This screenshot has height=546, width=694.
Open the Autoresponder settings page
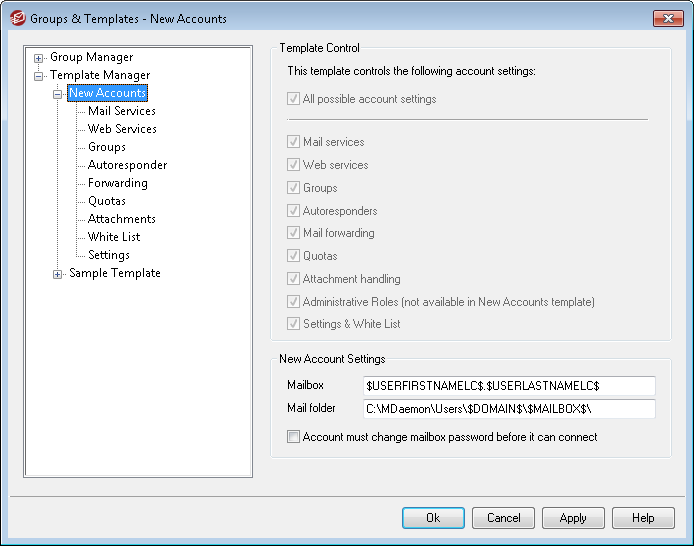tap(127, 165)
